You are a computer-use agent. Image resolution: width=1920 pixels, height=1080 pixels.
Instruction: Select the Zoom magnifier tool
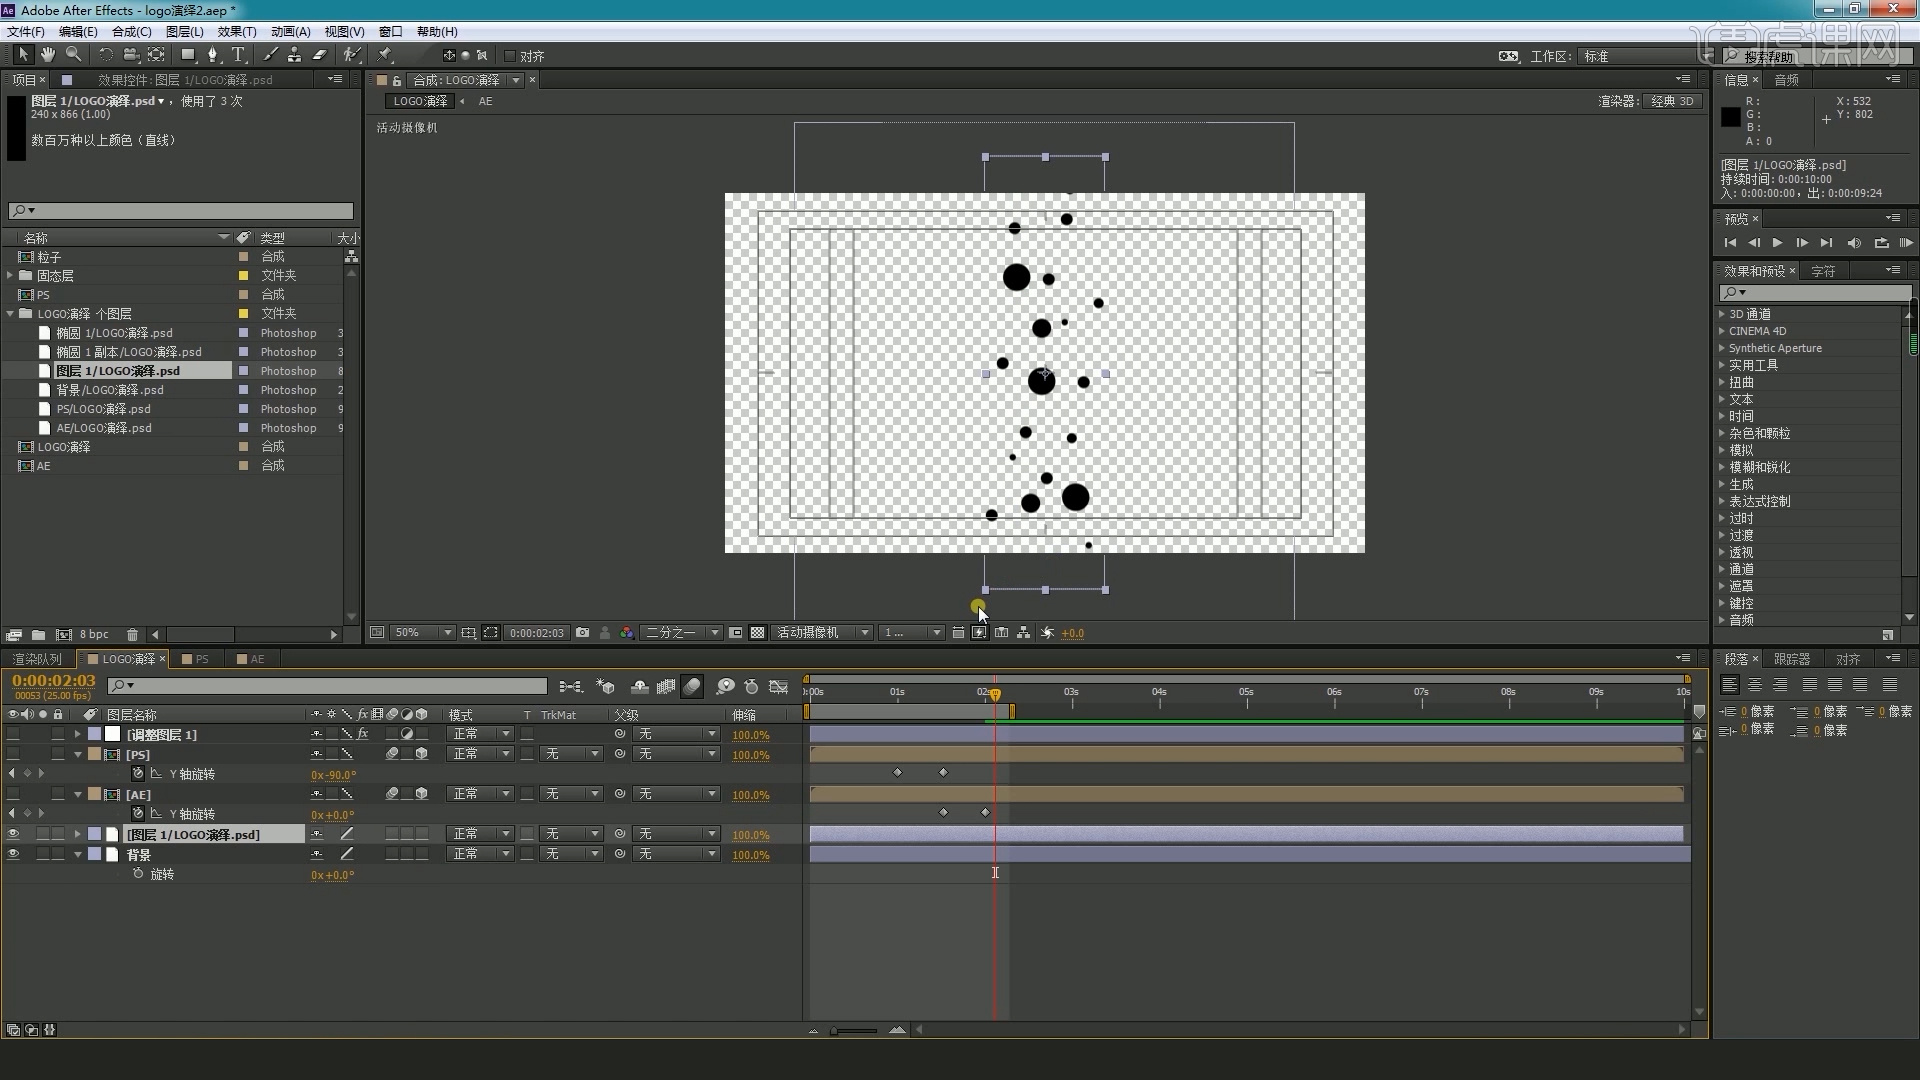click(73, 55)
